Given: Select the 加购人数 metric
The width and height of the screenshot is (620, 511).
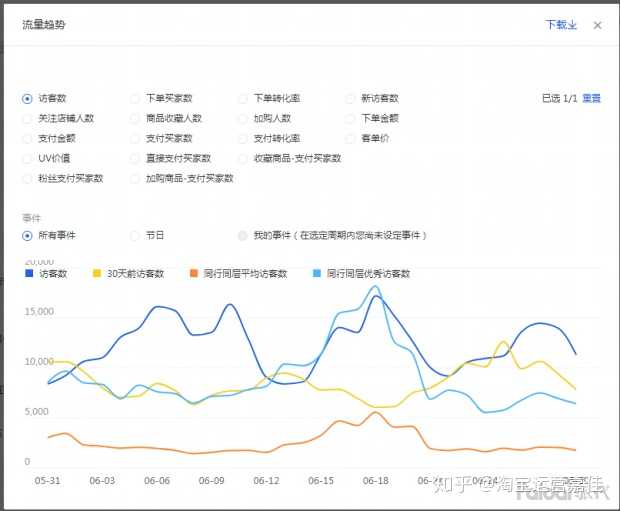Looking at the screenshot, I should pos(243,118).
